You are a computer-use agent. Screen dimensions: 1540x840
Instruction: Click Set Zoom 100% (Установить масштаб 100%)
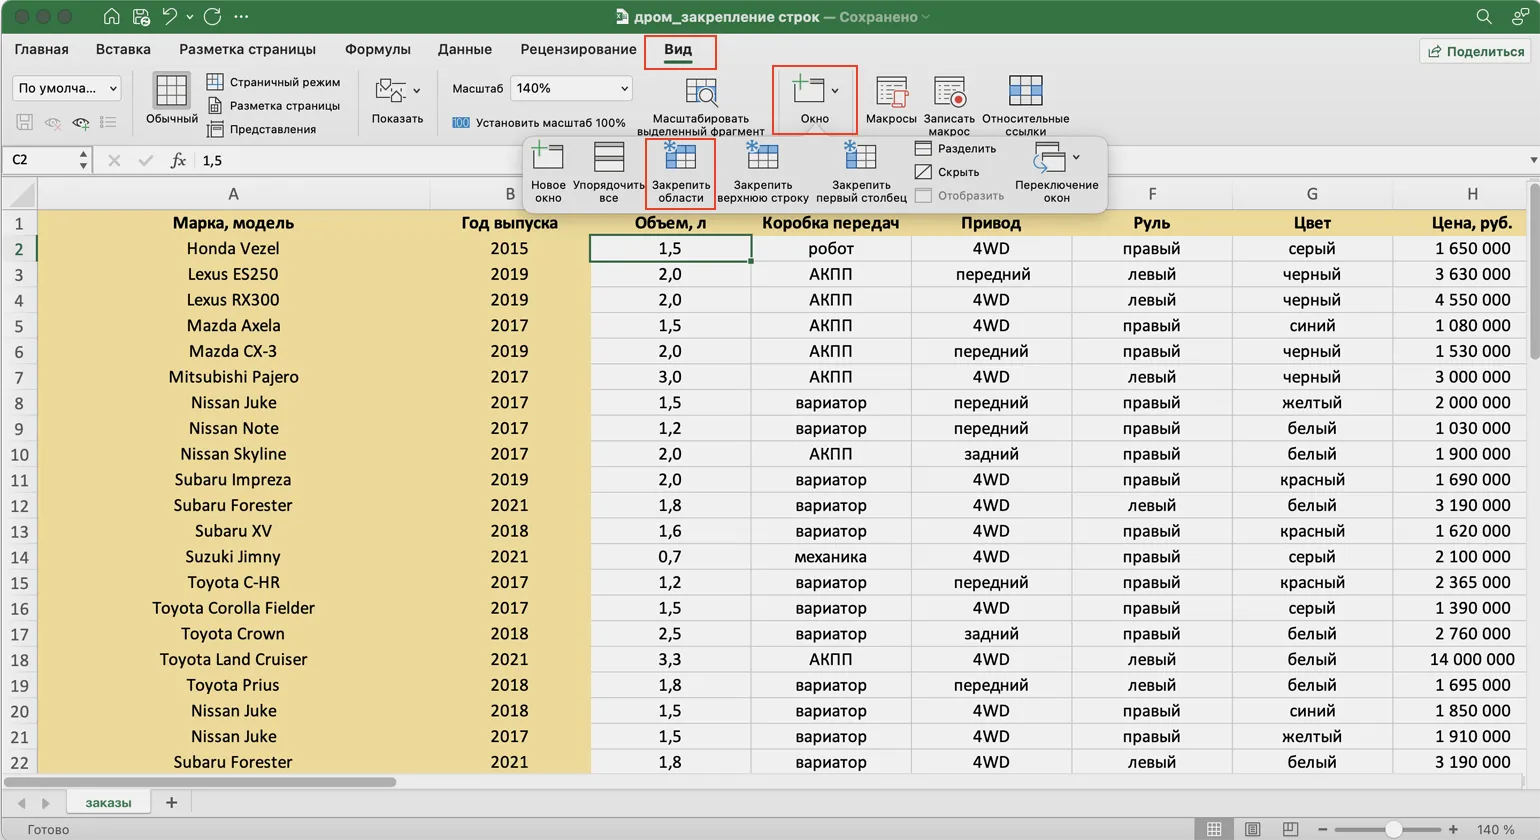[x=539, y=123]
